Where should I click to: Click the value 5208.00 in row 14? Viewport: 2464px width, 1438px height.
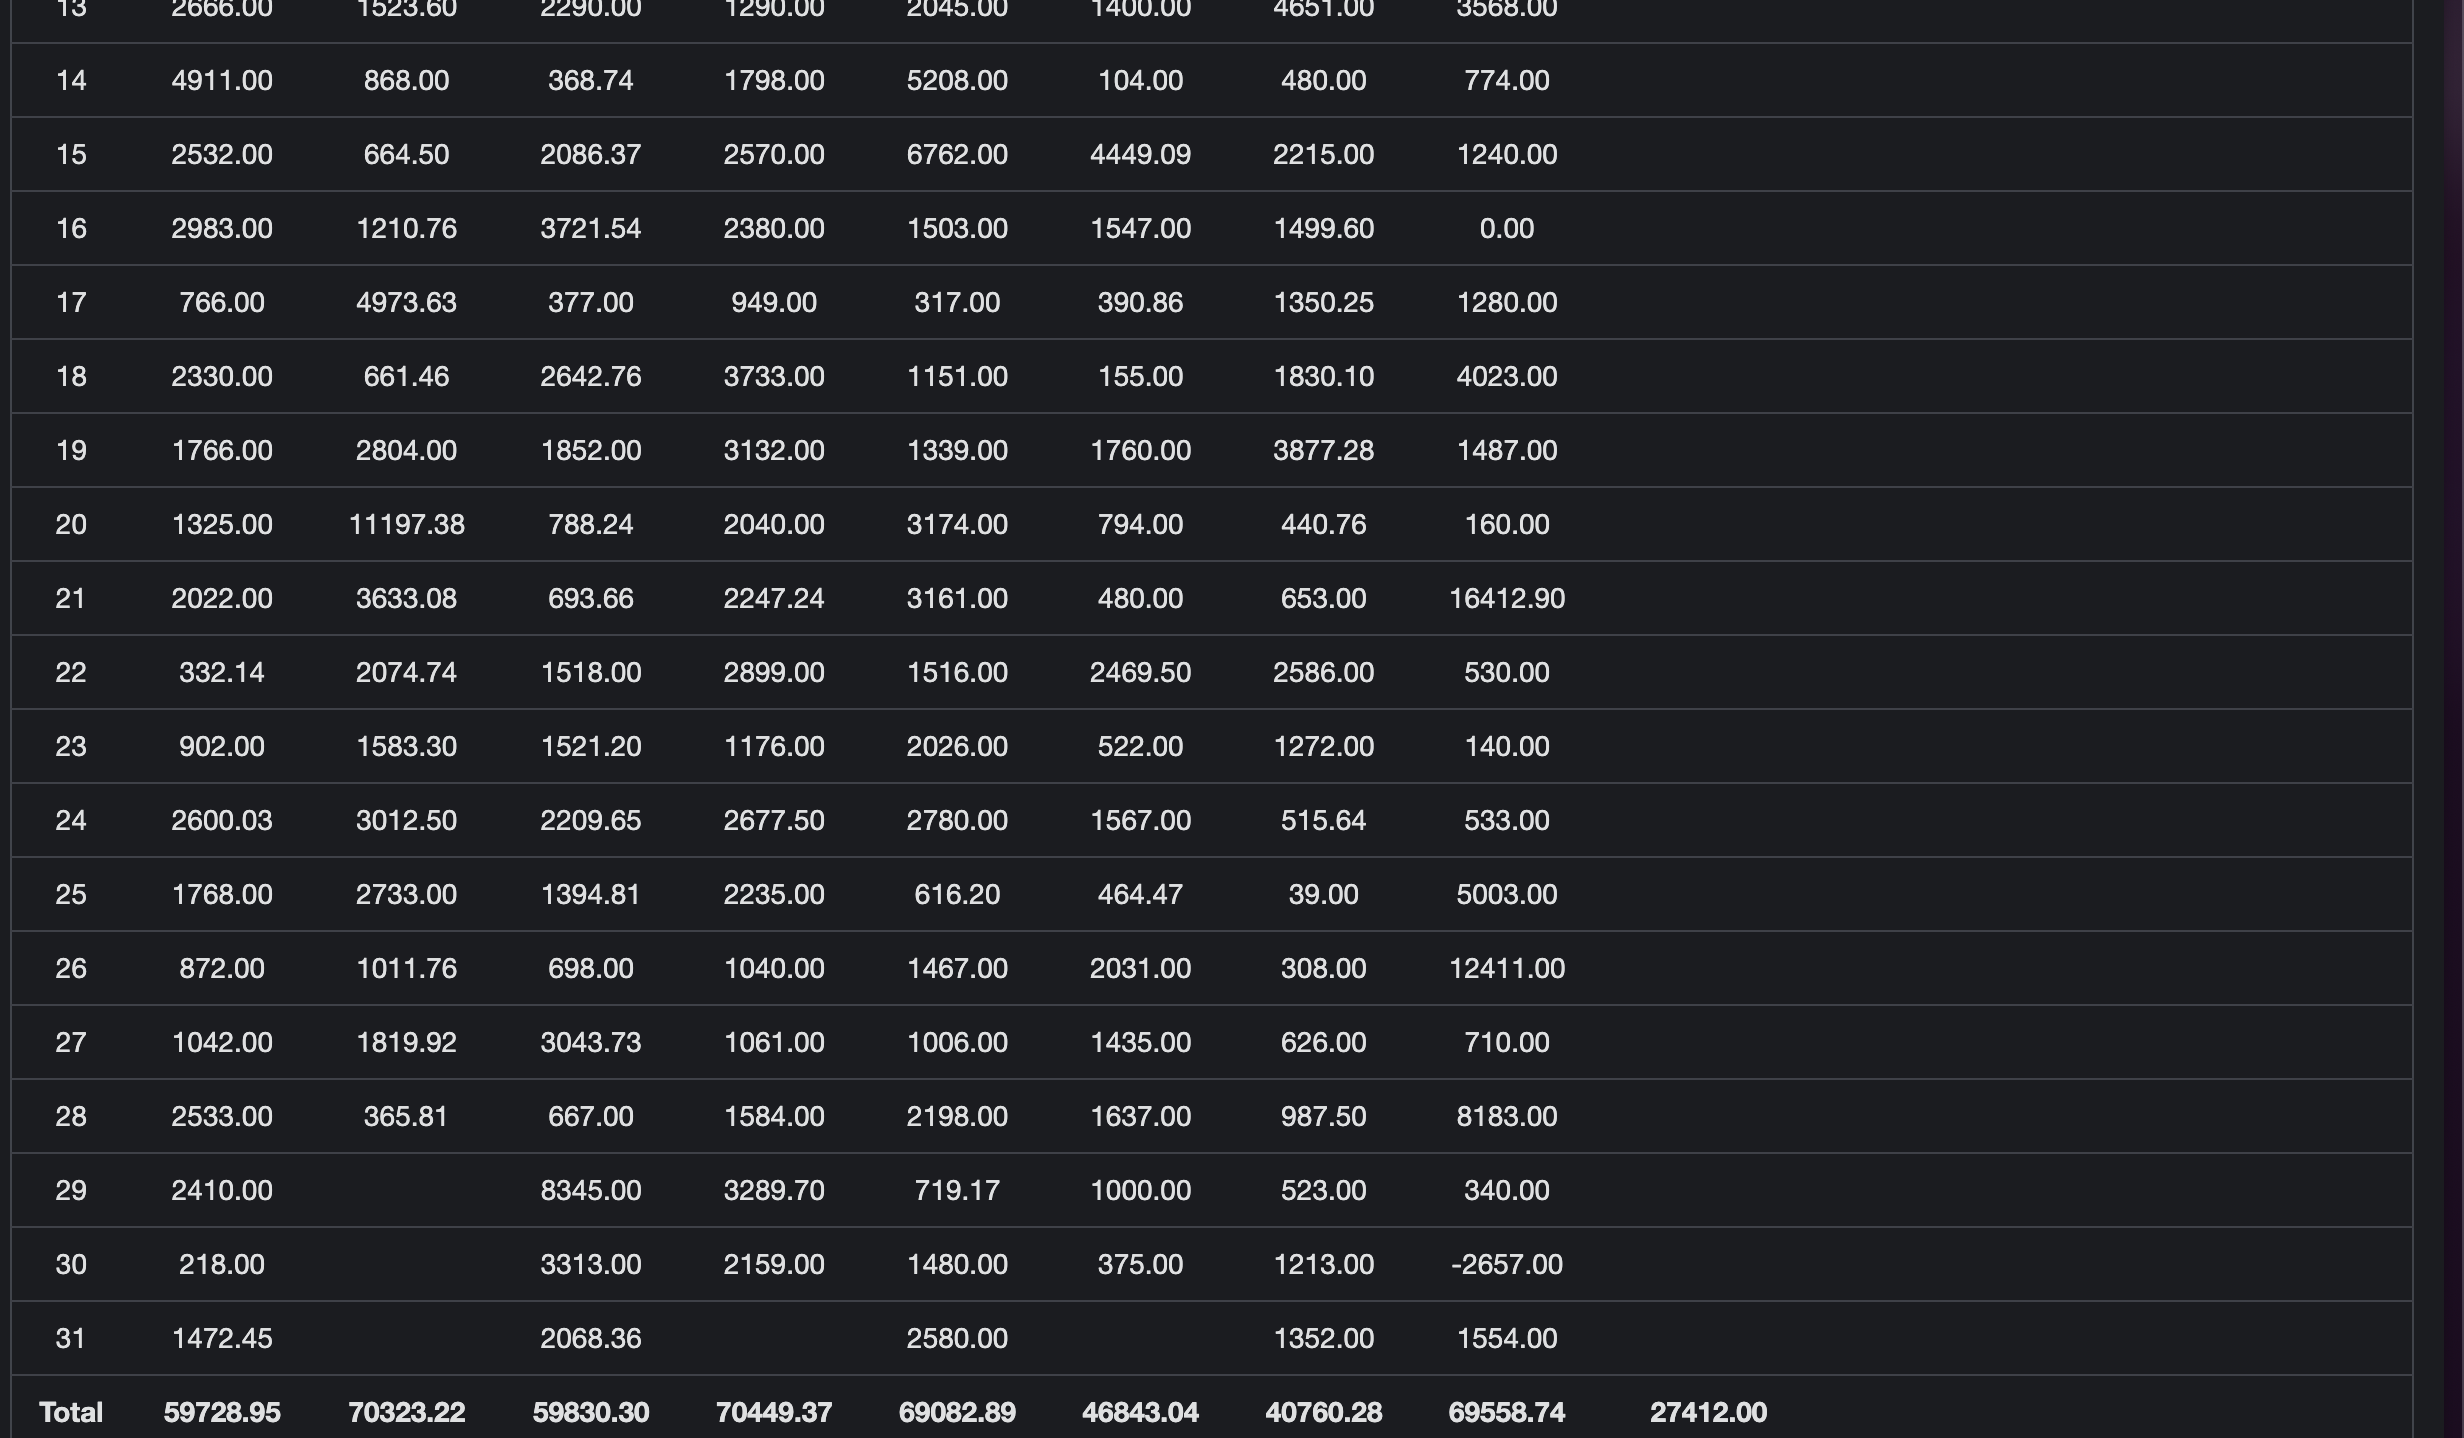click(x=957, y=80)
